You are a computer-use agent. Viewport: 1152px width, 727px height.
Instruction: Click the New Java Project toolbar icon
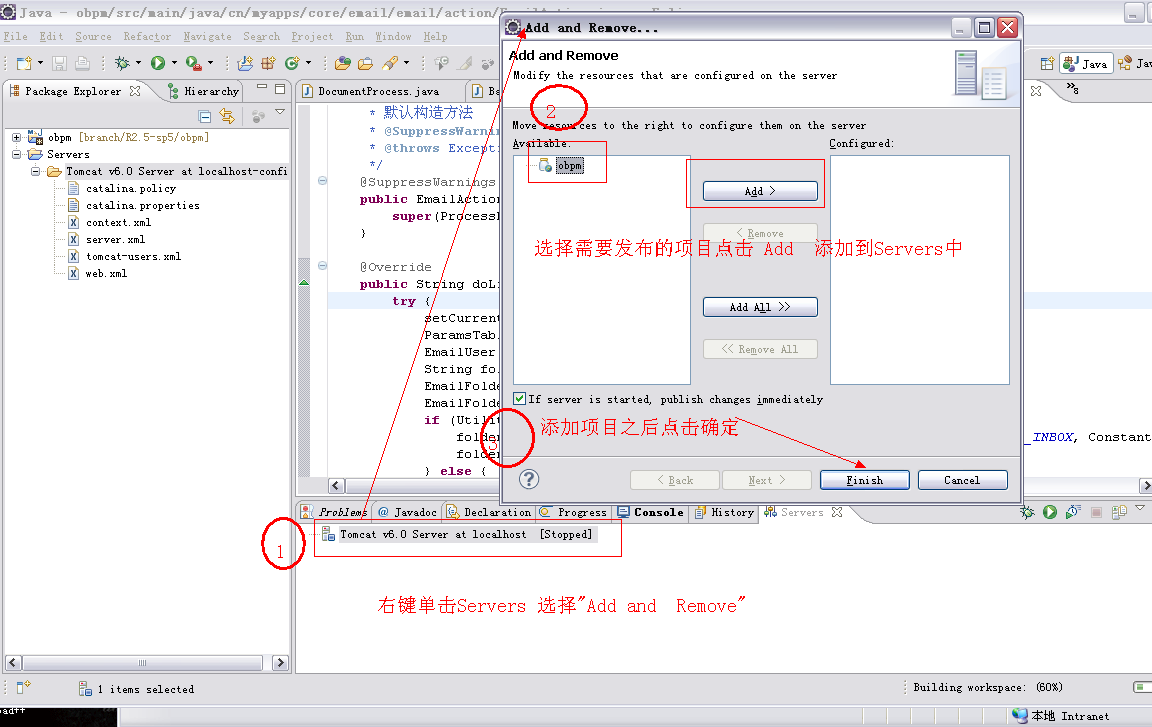pos(245,63)
